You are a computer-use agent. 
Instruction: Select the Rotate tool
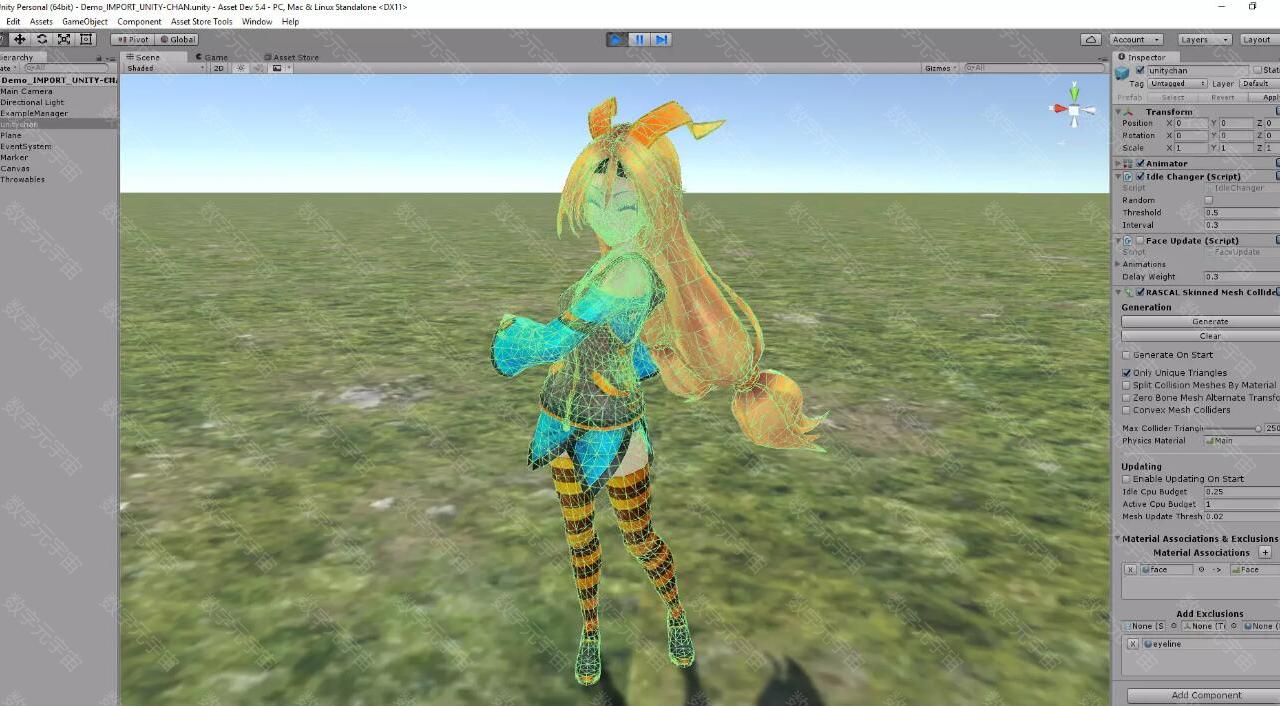tap(42, 39)
